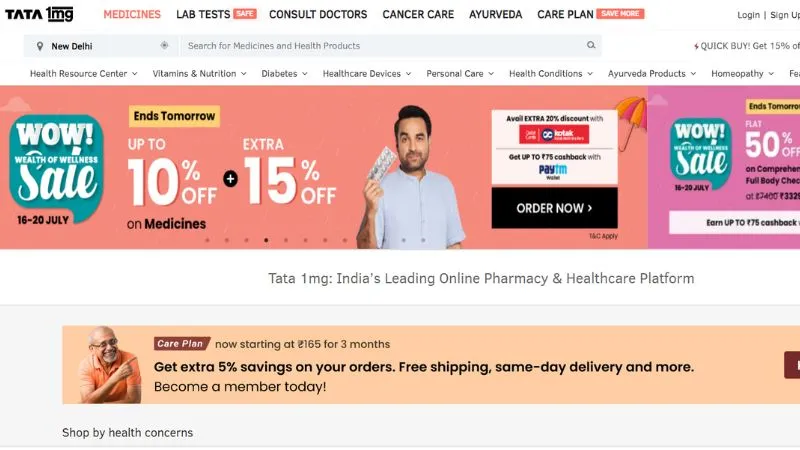
Task: Select the active fourth carousel dot
Action: click(266, 240)
